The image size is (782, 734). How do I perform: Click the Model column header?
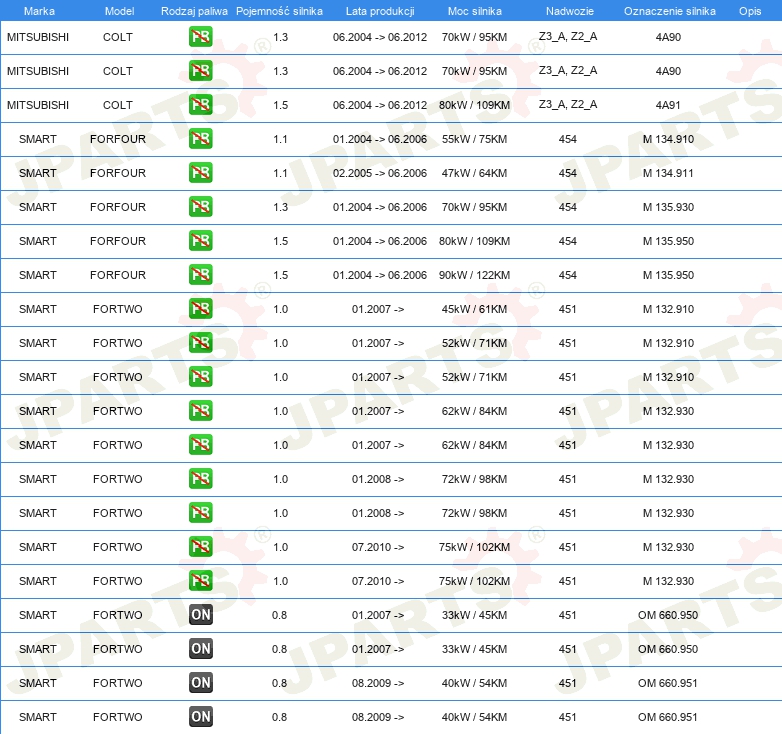coord(118,11)
